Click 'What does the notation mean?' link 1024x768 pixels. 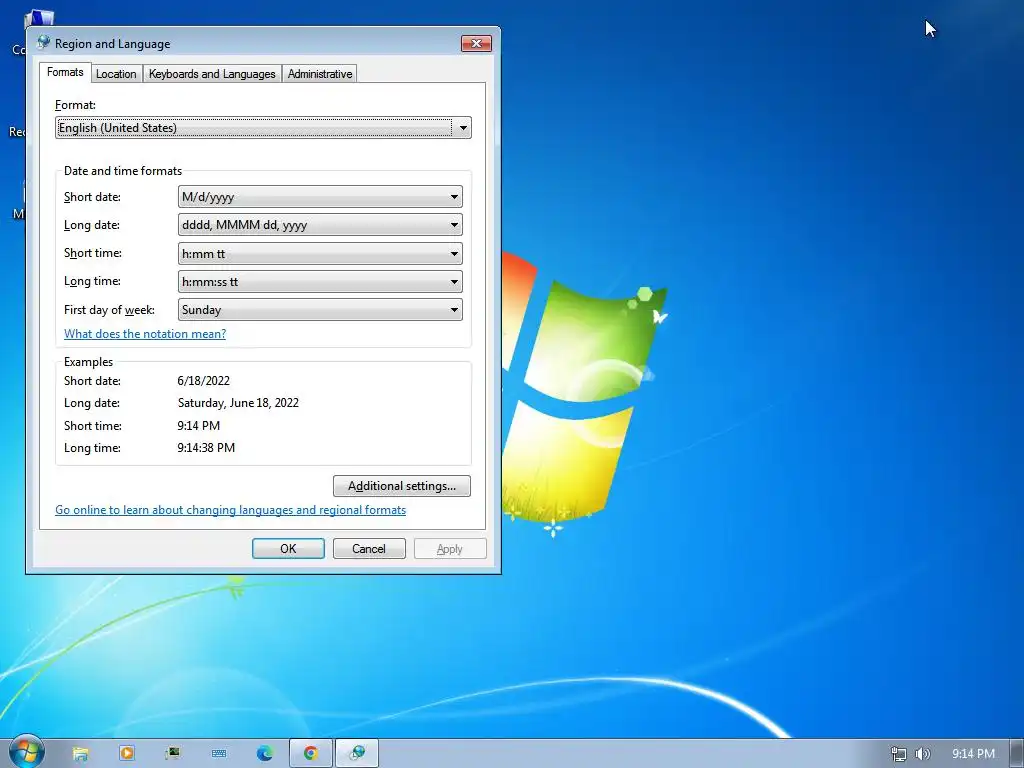tap(145, 334)
